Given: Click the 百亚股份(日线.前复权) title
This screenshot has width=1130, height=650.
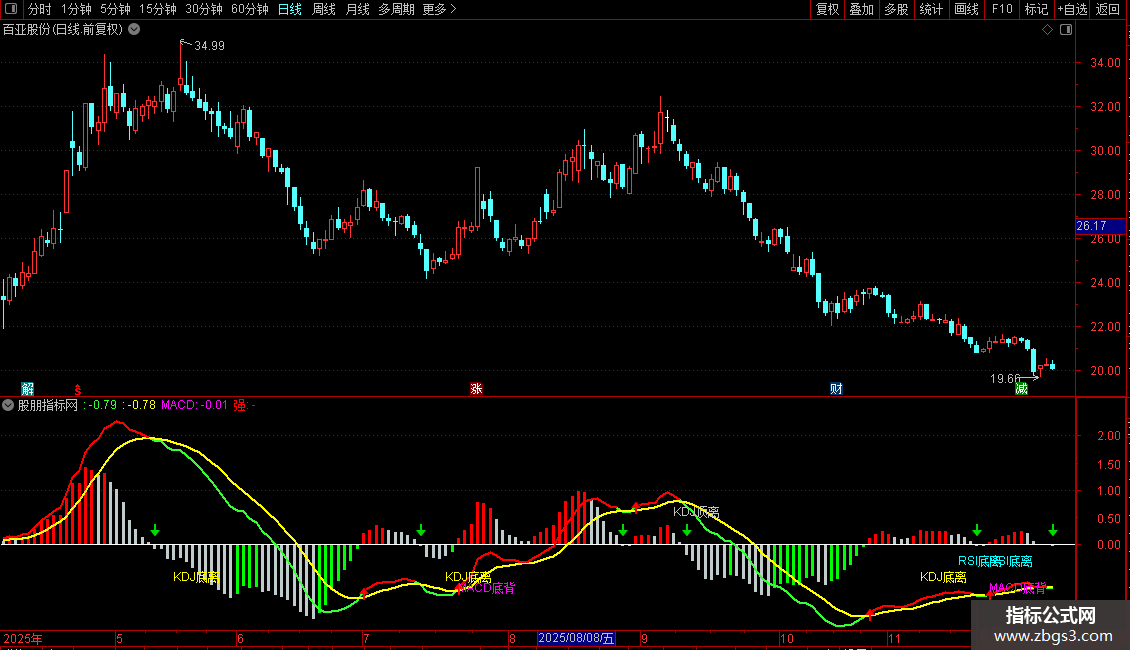Looking at the screenshot, I should 63,30.
